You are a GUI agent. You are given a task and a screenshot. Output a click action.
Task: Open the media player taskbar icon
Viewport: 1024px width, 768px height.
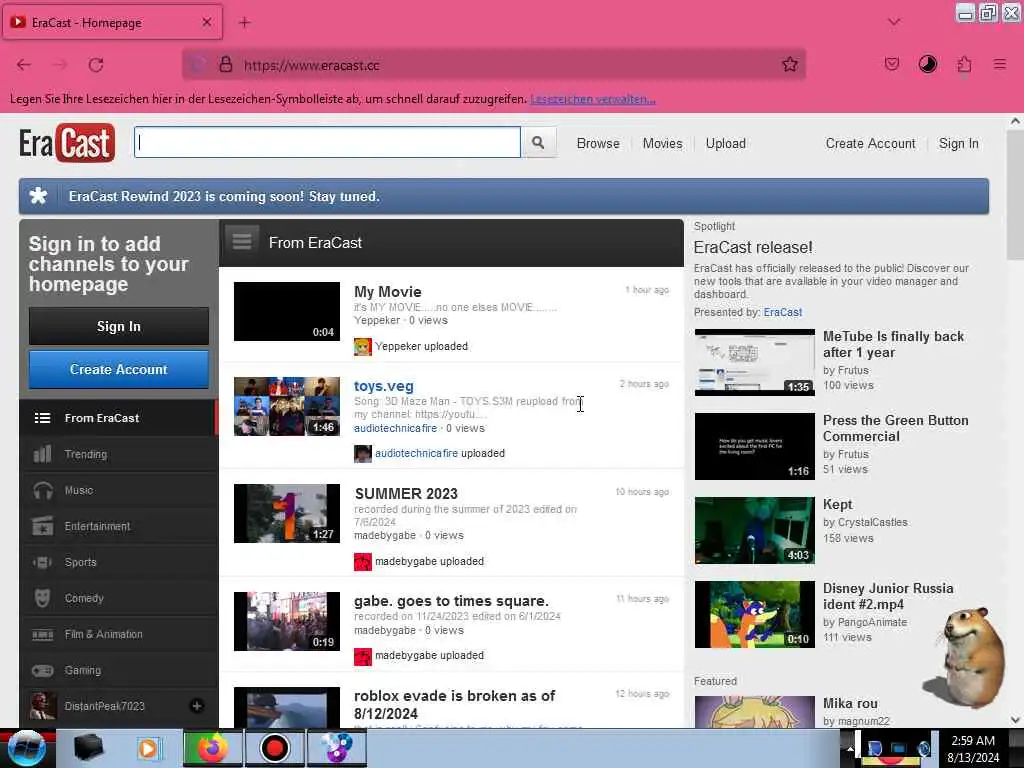pyautogui.click(x=149, y=748)
